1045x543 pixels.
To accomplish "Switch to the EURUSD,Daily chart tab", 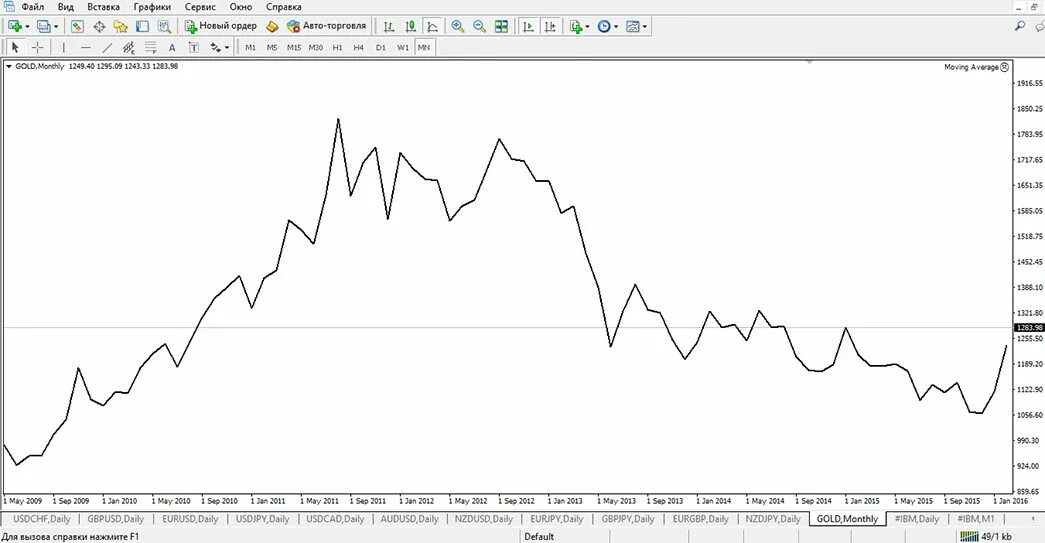I will point(190,518).
